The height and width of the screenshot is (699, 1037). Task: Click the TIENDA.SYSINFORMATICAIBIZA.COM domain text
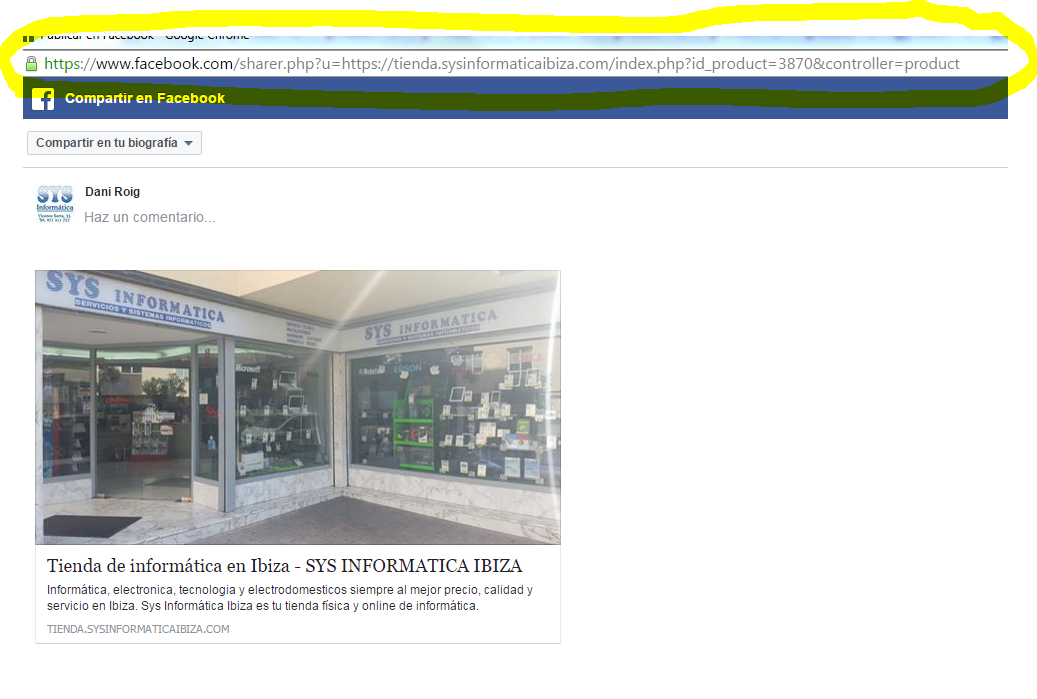(138, 629)
